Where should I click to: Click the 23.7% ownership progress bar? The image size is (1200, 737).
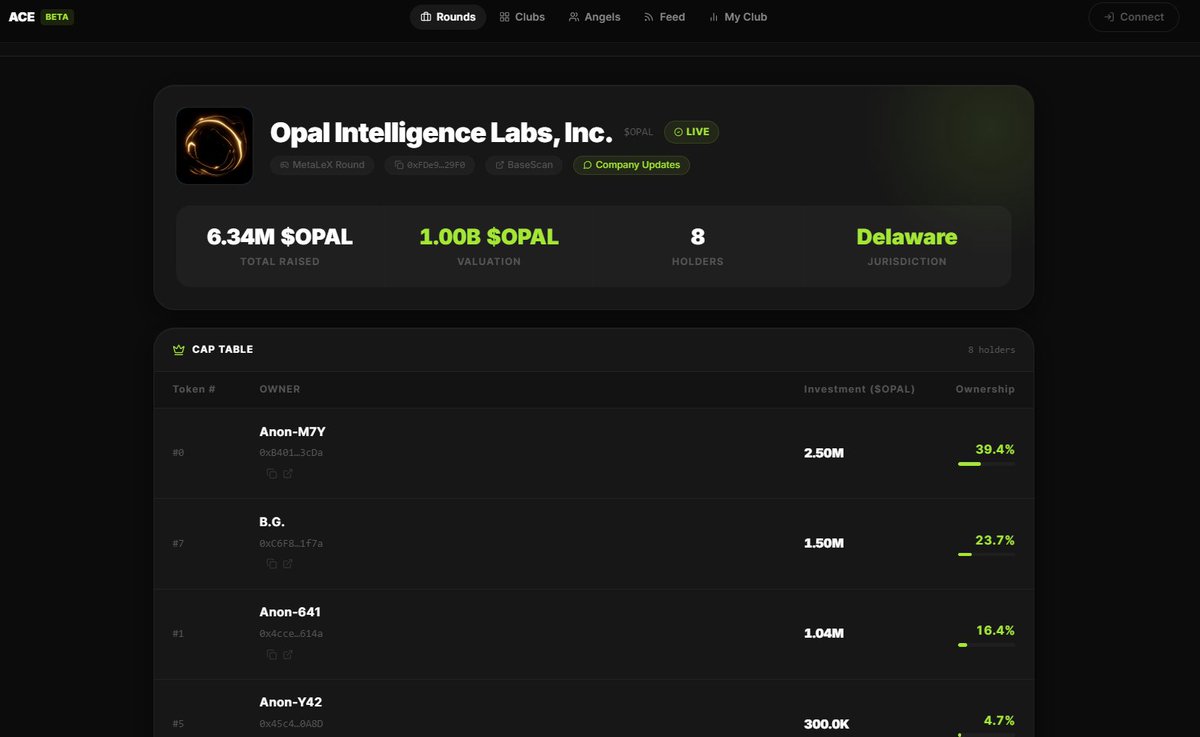pos(986,554)
